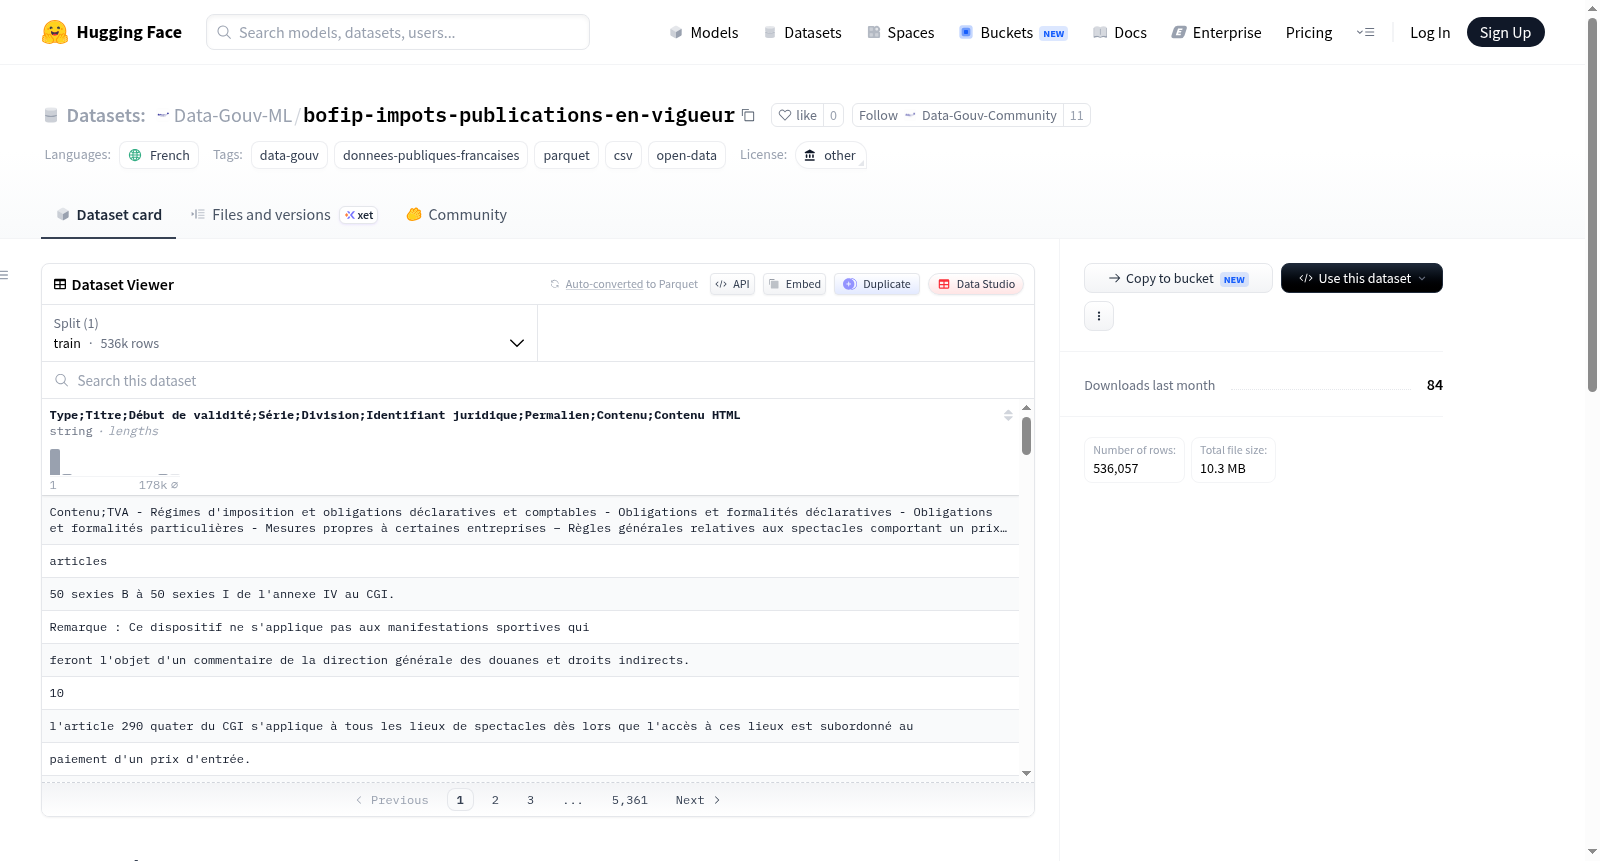
Task: Click the Log In link
Action: 1430,32
